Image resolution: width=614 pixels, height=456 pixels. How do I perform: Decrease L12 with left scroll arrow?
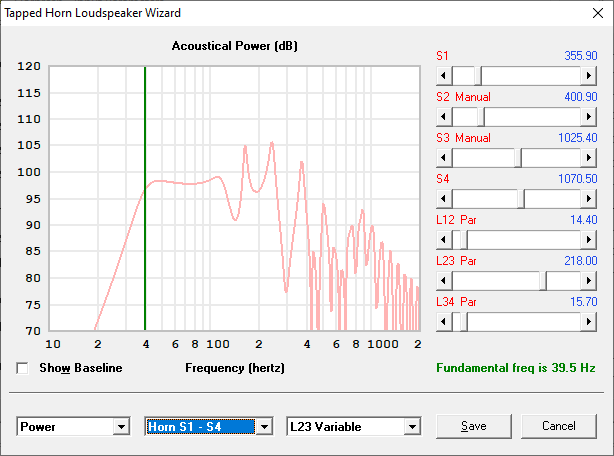click(444, 240)
